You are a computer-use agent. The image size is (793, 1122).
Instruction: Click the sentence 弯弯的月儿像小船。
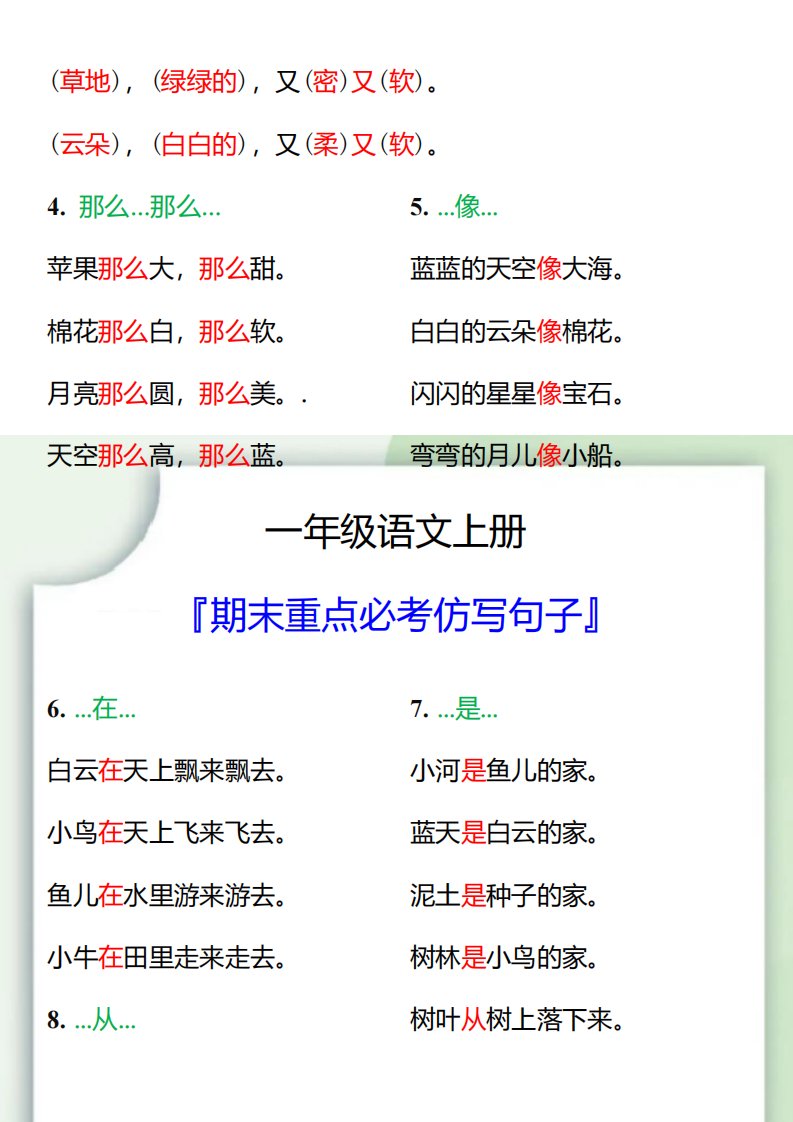[x=518, y=457]
